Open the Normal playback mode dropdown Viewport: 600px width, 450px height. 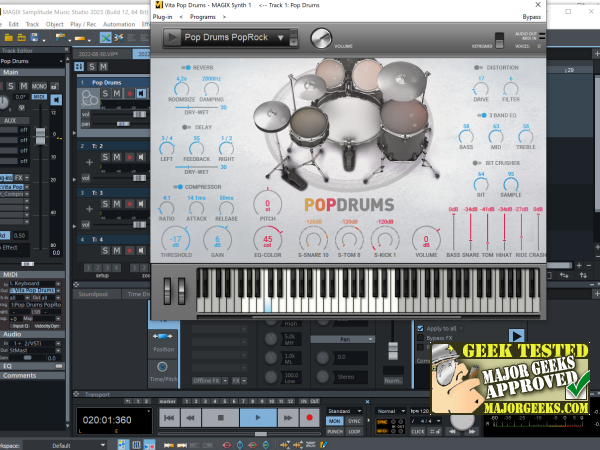[x=390, y=411]
